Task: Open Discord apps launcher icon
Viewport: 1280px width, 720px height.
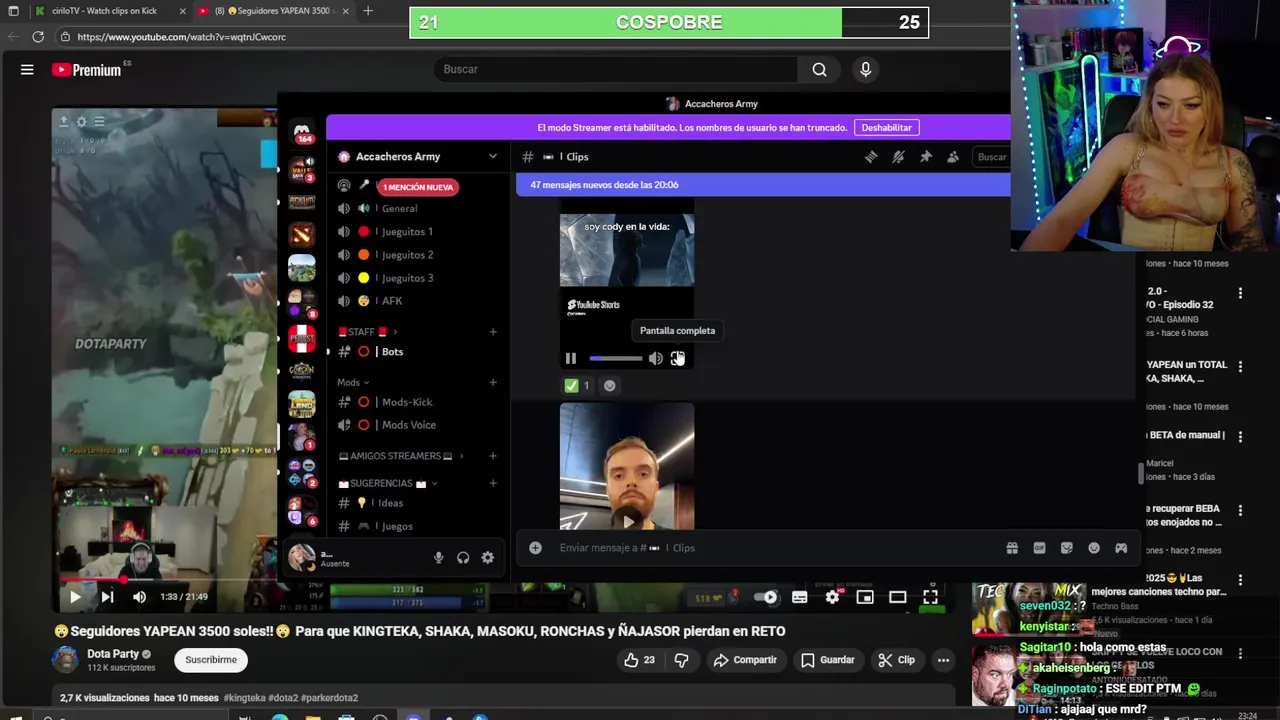Action: (x=1121, y=548)
